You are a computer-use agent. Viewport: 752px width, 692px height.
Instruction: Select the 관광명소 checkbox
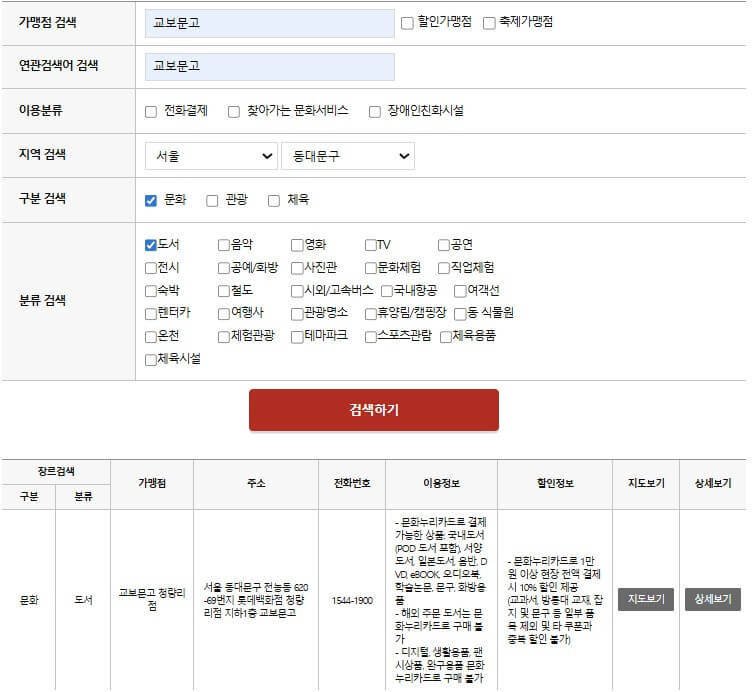click(x=297, y=314)
